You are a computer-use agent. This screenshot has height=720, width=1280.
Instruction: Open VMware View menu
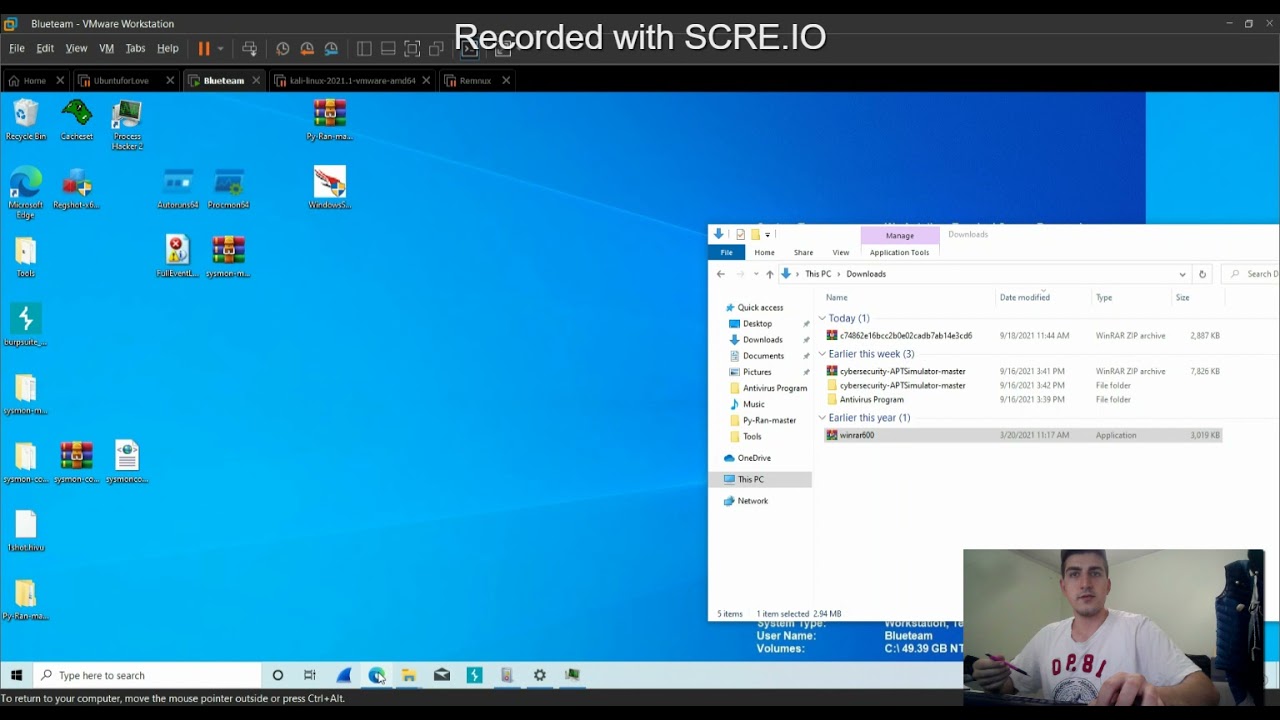click(x=76, y=48)
